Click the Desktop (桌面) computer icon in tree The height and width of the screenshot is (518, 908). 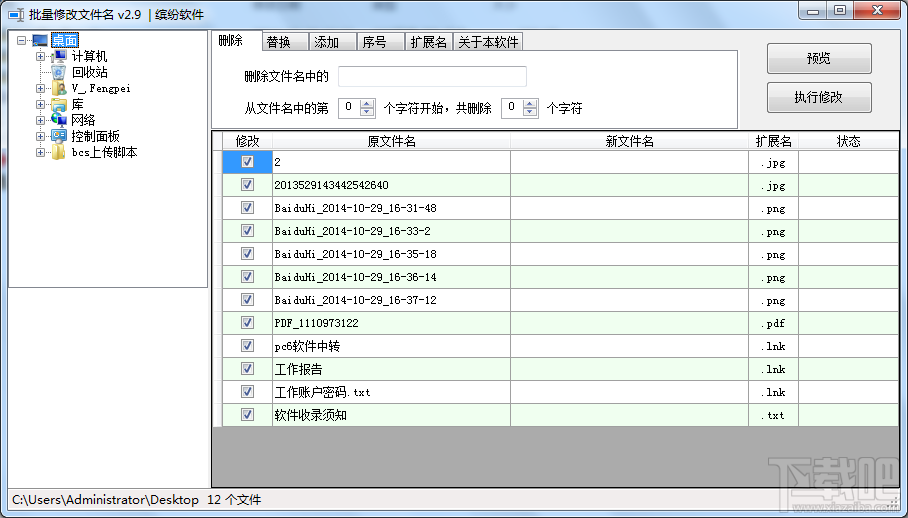[40, 41]
